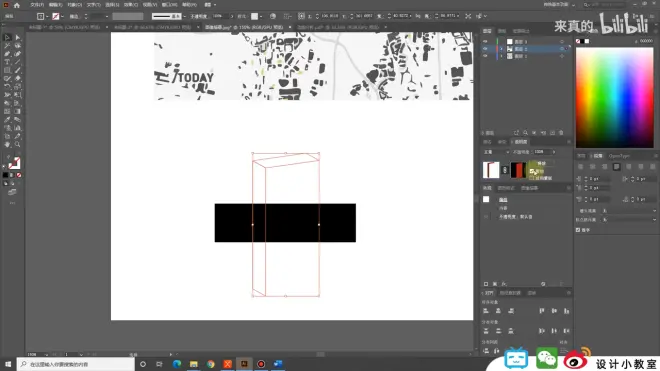
Task: Toggle the Invert Mask checkbox
Action: click(x=532, y=178)
